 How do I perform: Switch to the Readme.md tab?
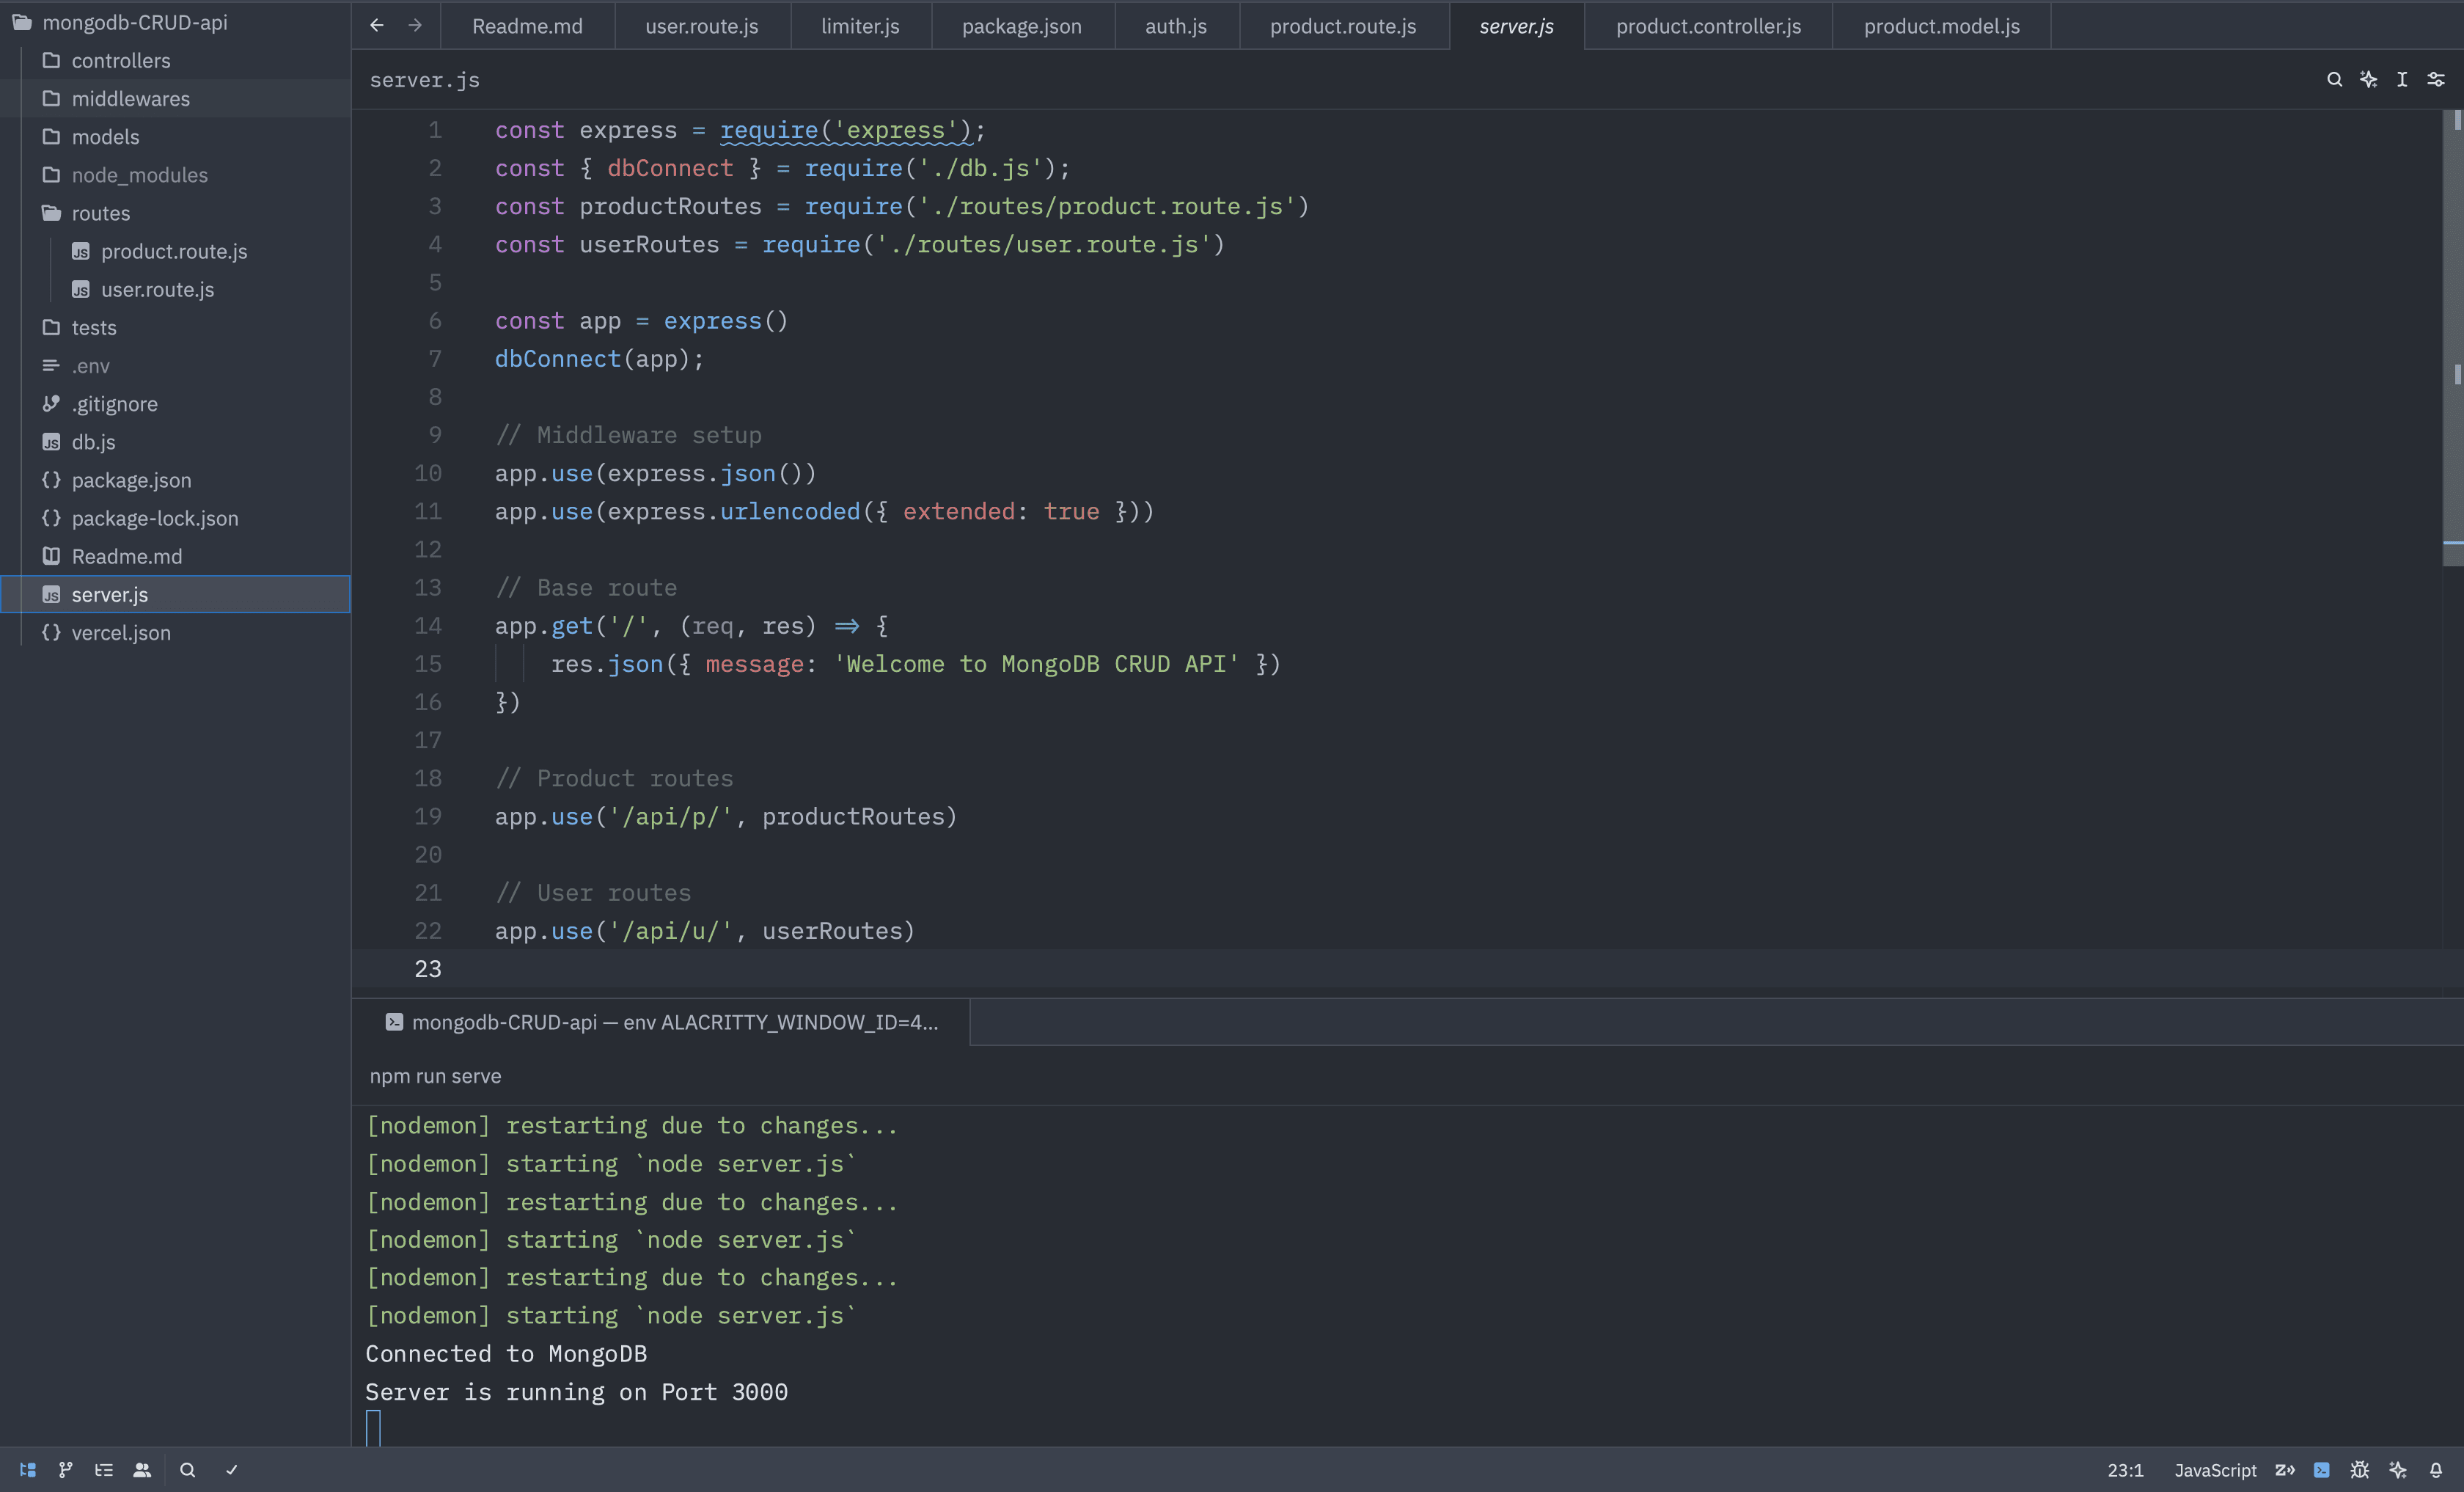click(x=527, y=26)
